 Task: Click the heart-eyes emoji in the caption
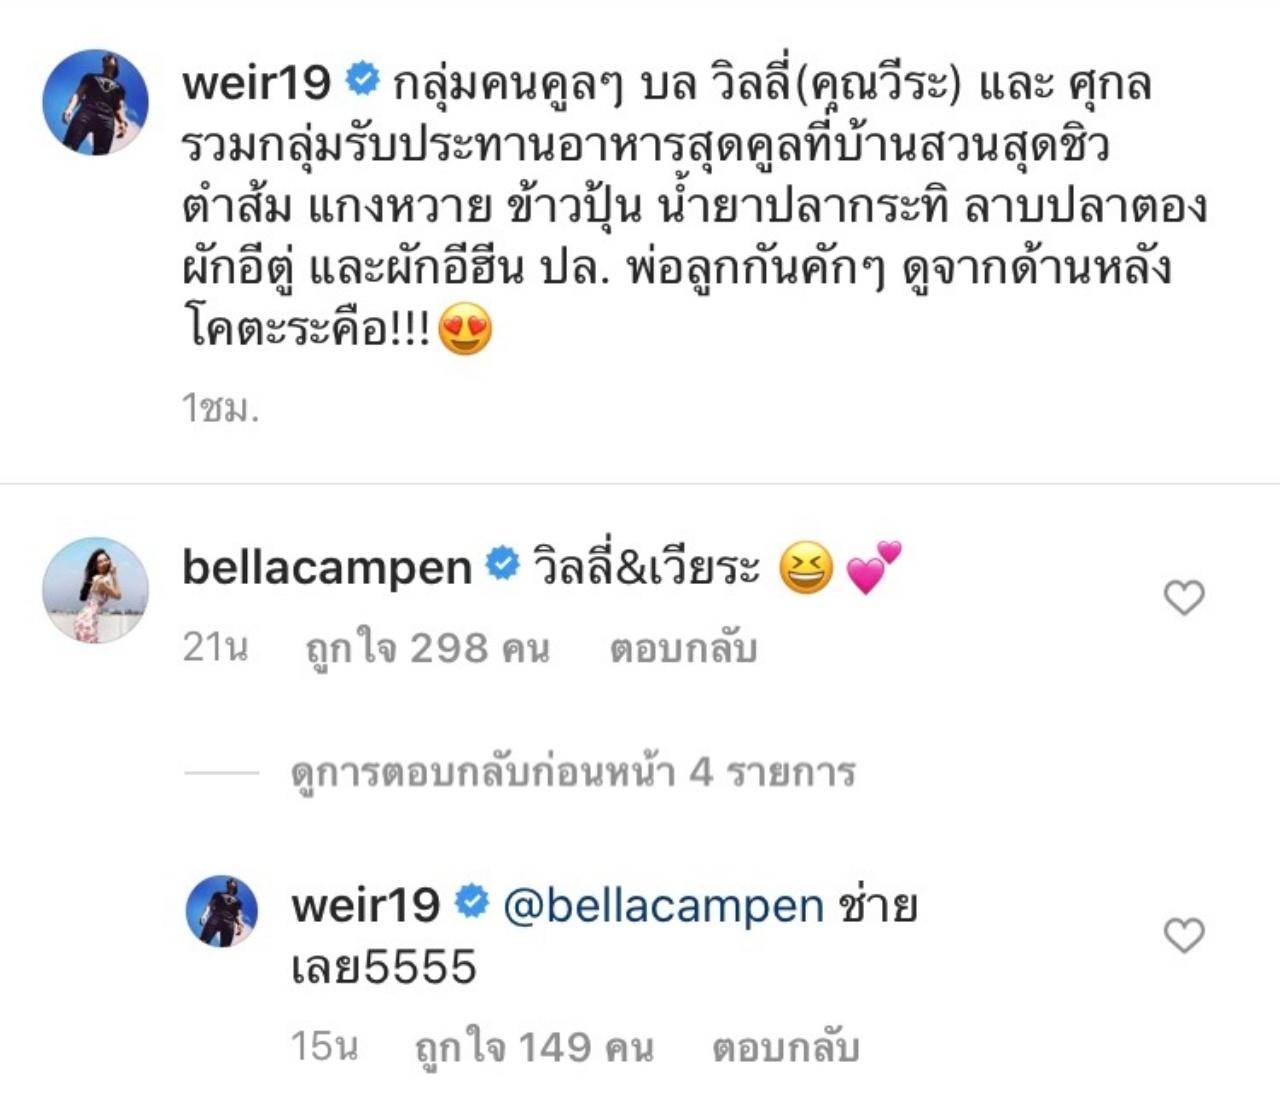[465, 328]
